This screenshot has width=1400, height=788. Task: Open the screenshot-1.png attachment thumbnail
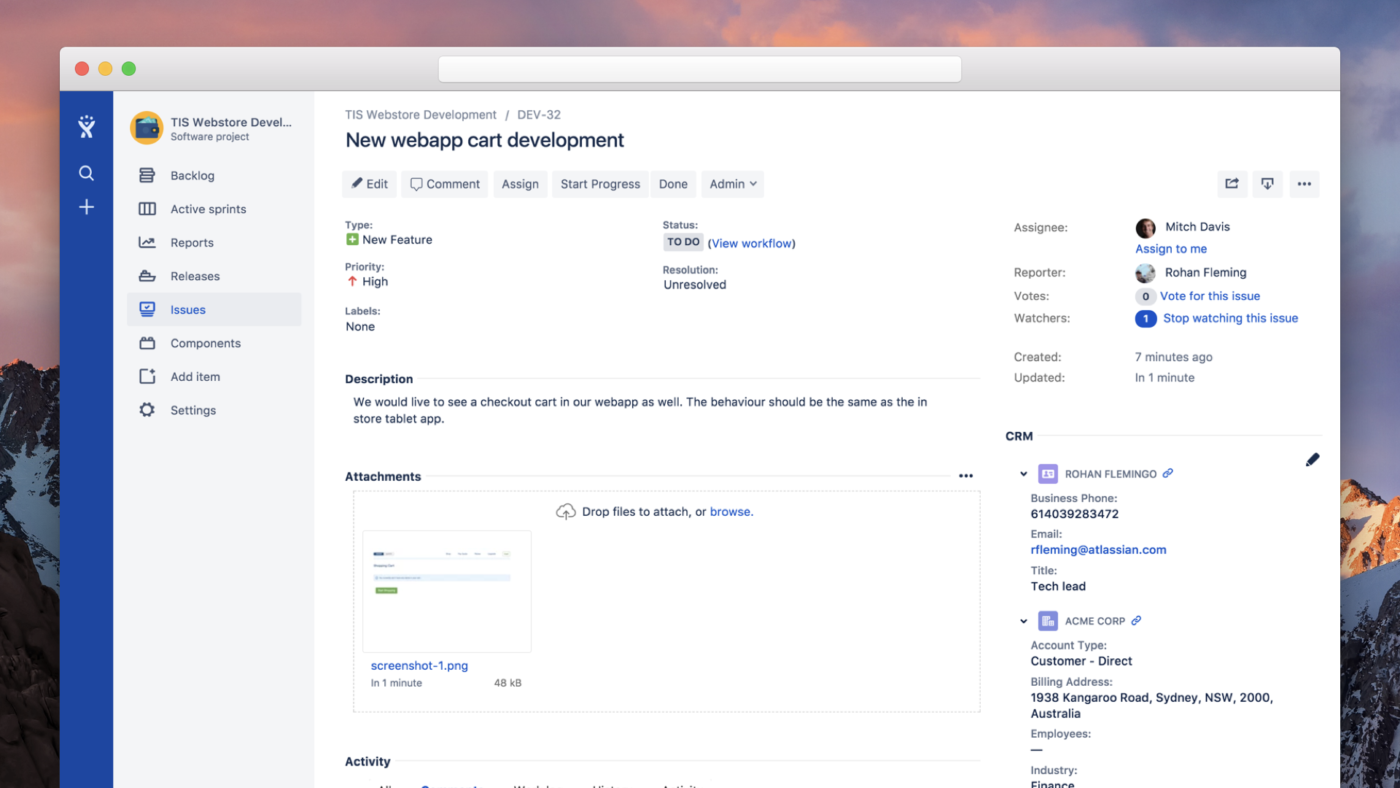click(x=446, y=590)
